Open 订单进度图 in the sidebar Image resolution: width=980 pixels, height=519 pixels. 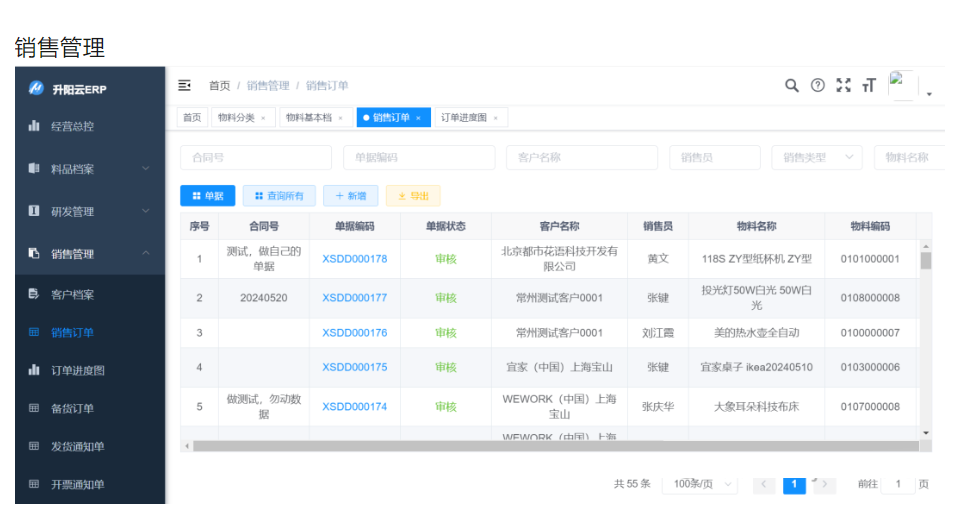click(x=78, y=371)
